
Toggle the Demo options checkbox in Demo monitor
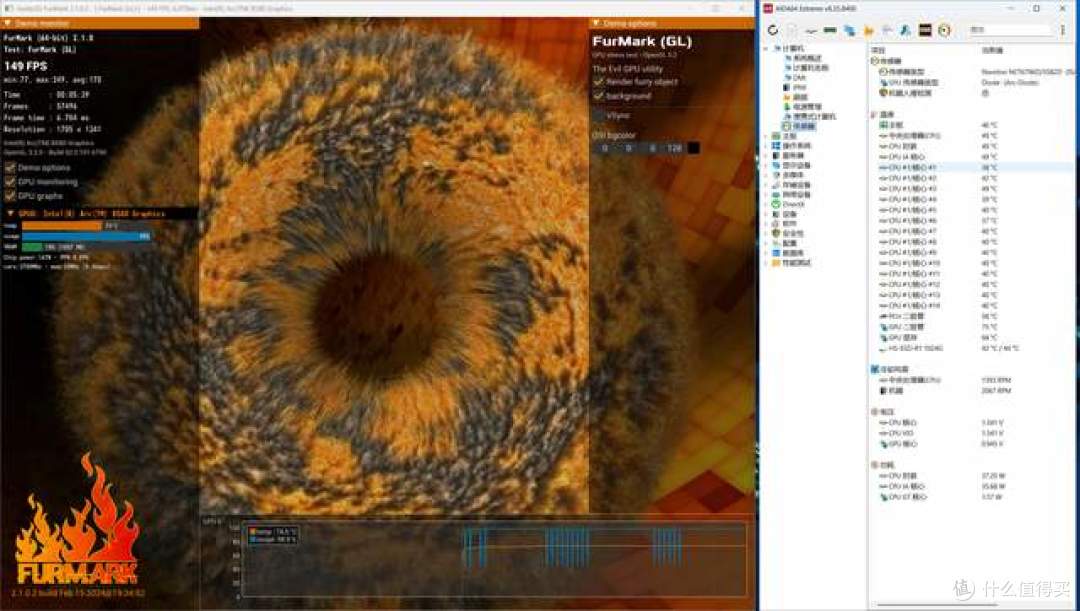(10, 167)
